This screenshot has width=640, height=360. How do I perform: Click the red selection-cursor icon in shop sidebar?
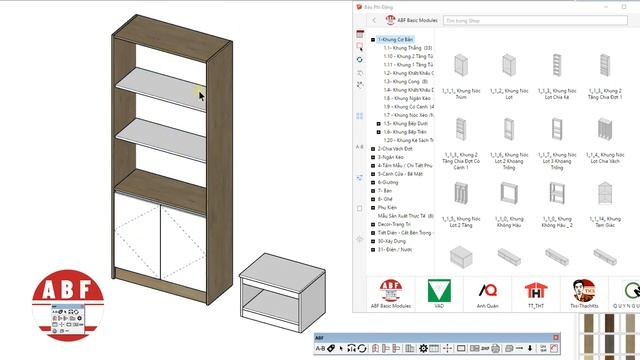(x=360, y=47)
